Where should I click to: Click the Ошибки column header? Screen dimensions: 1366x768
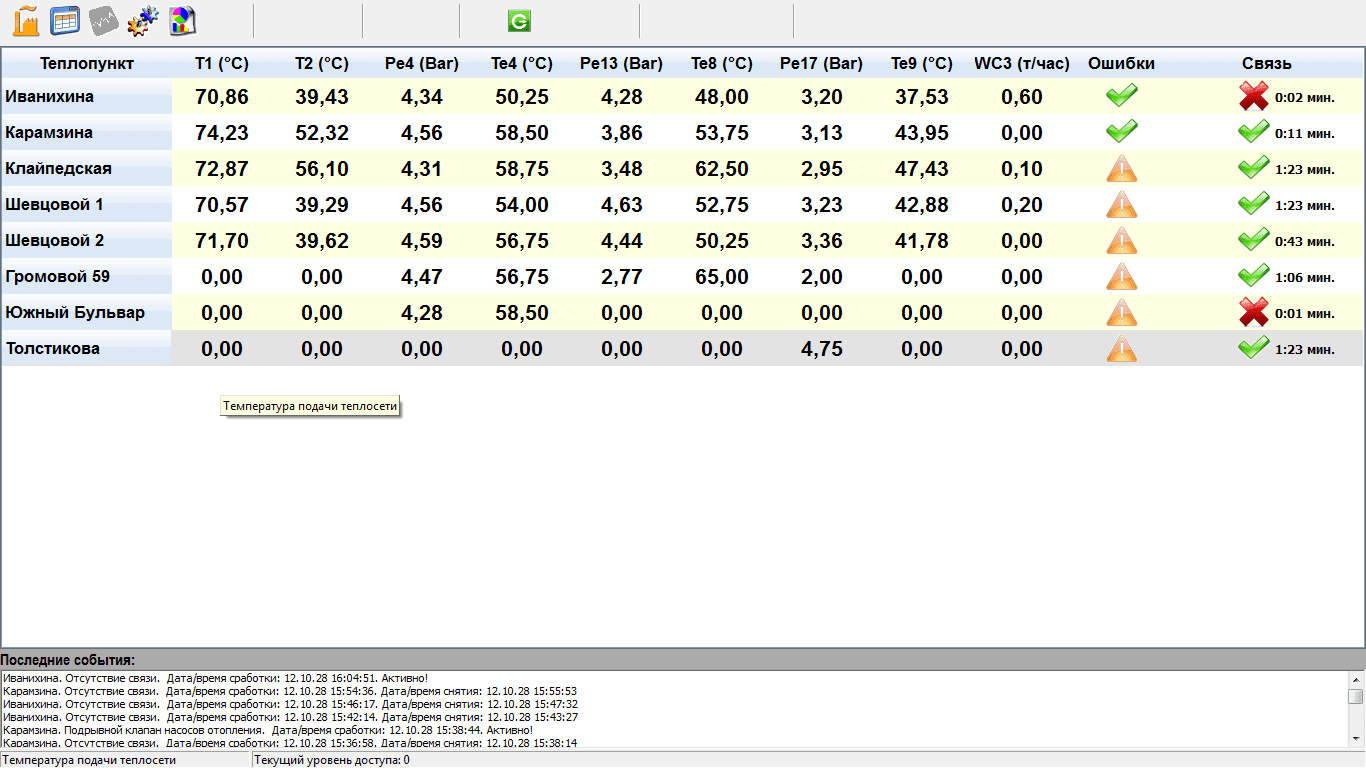pos(1121,64)
